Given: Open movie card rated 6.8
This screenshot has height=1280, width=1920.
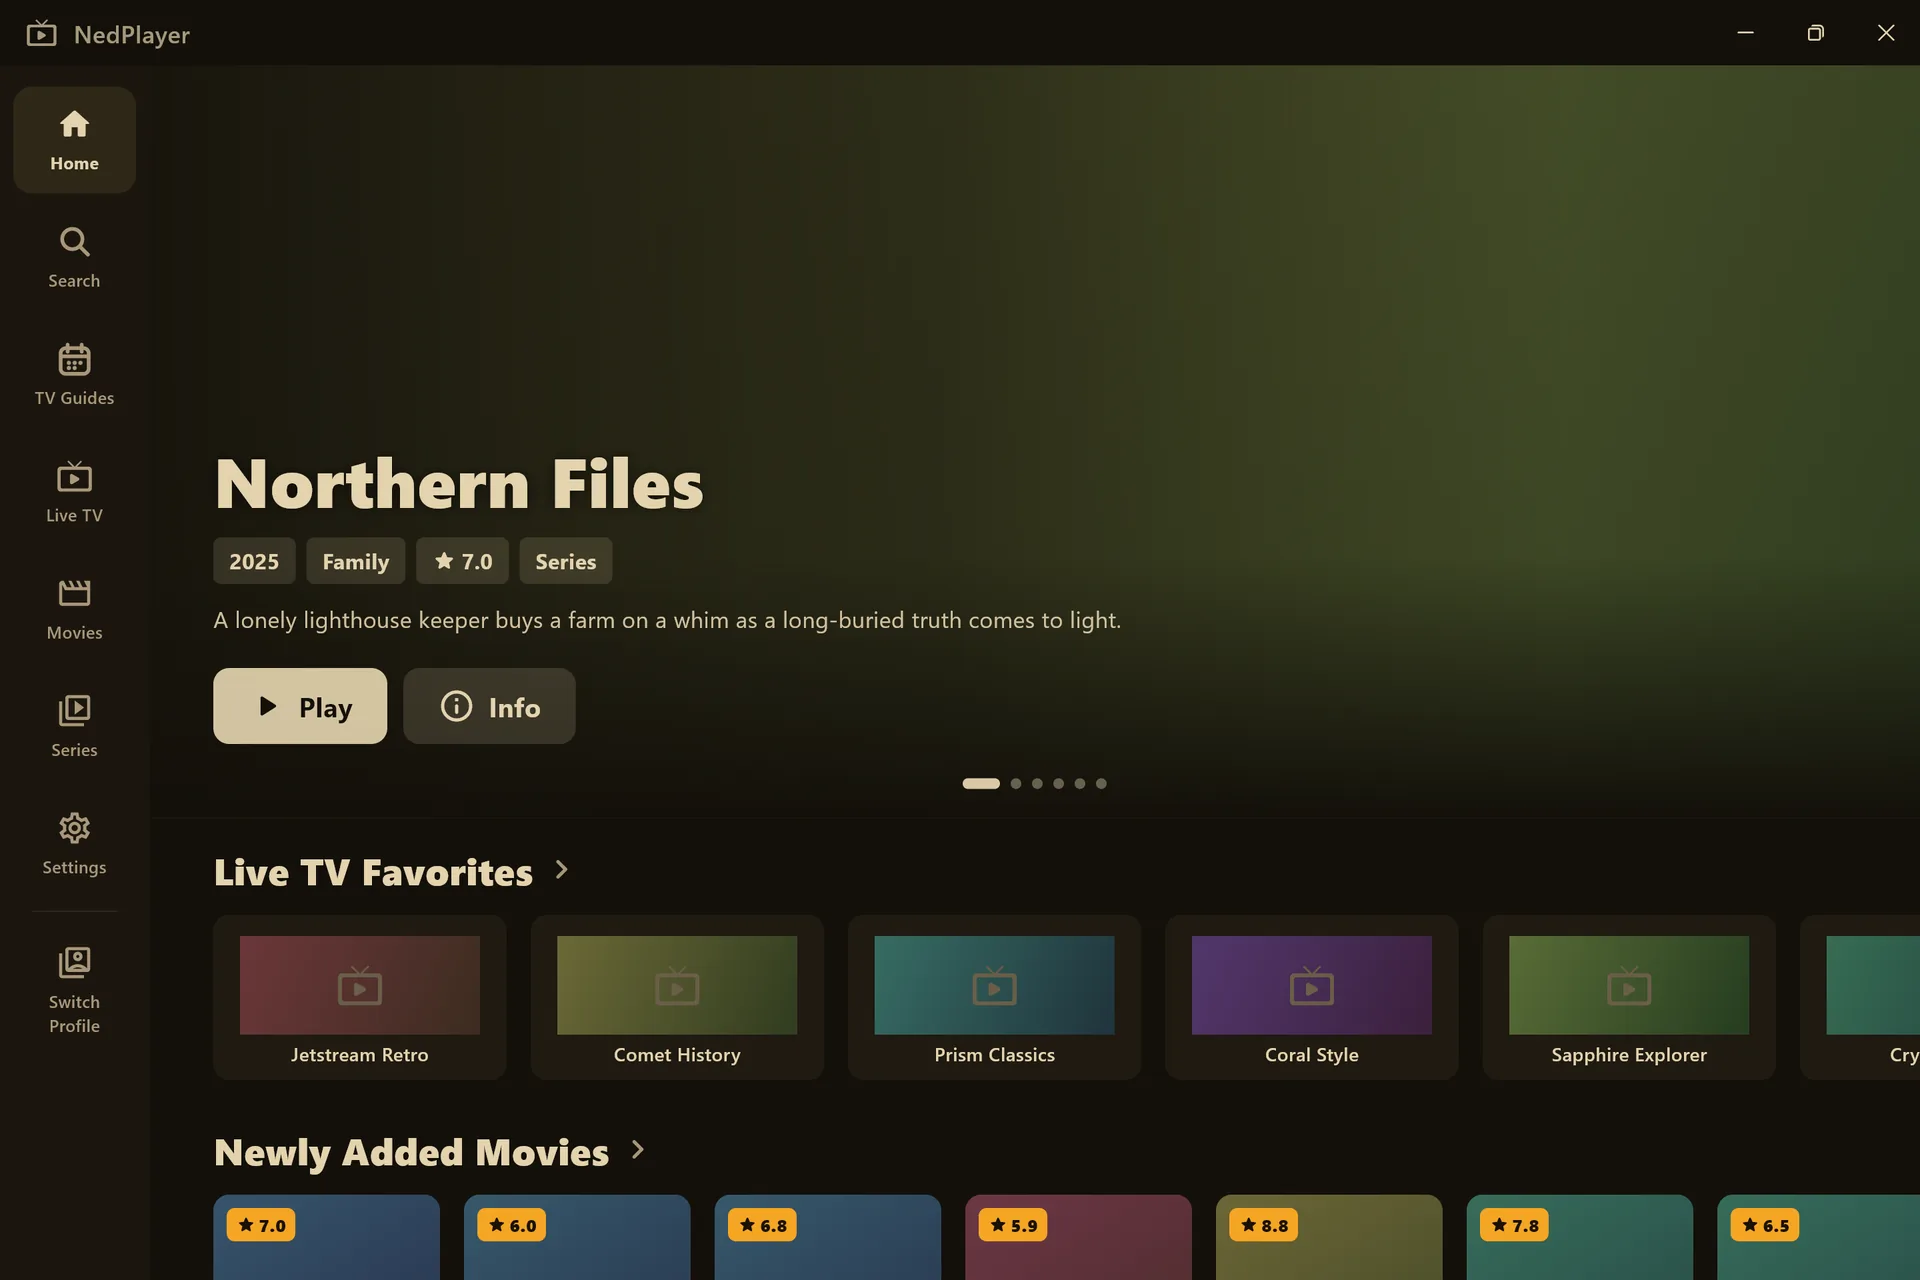Looking at the screenshot, I should [828, 1238].
